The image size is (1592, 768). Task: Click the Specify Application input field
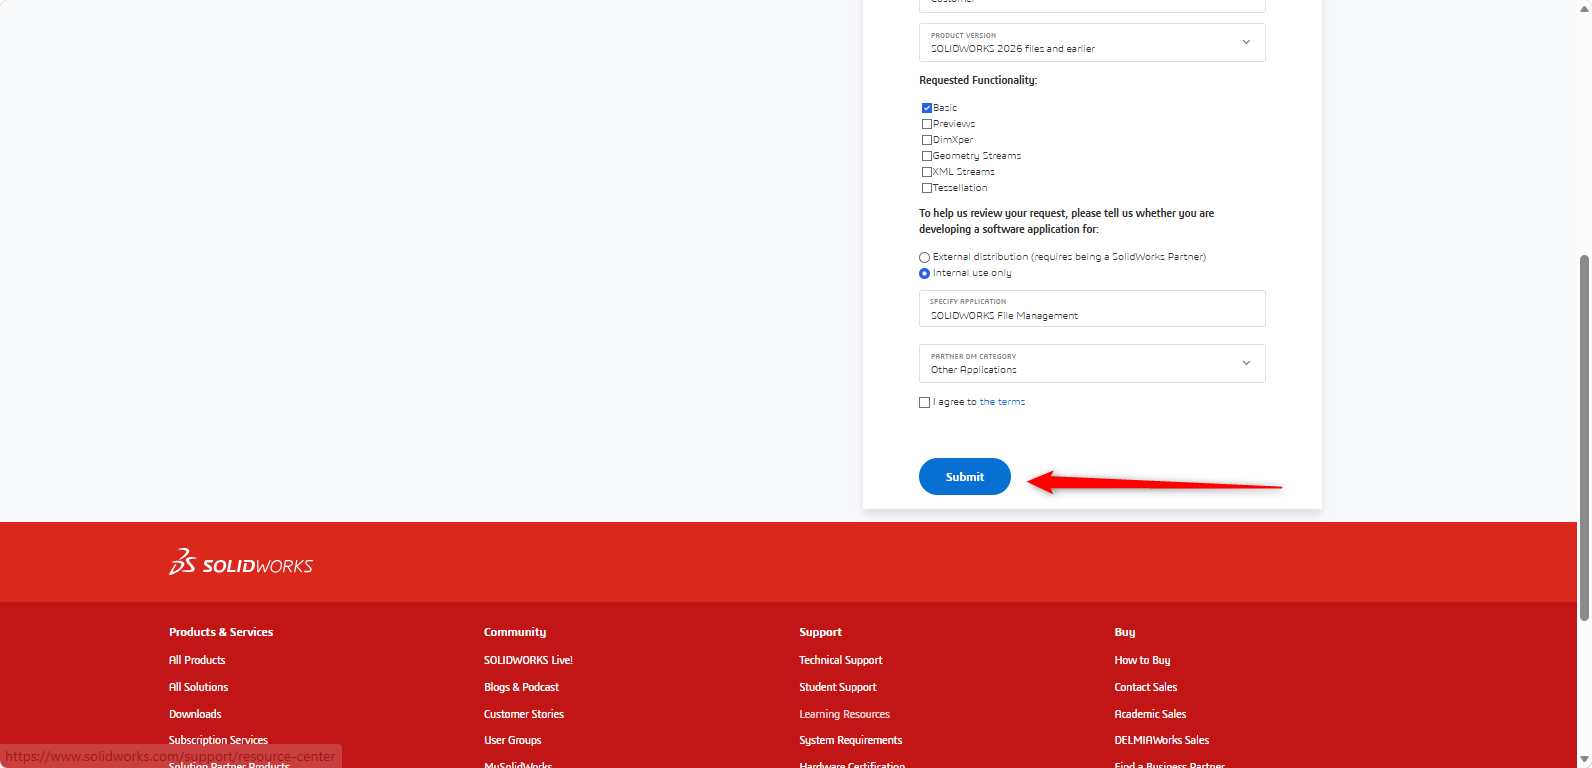point(1092,308)
